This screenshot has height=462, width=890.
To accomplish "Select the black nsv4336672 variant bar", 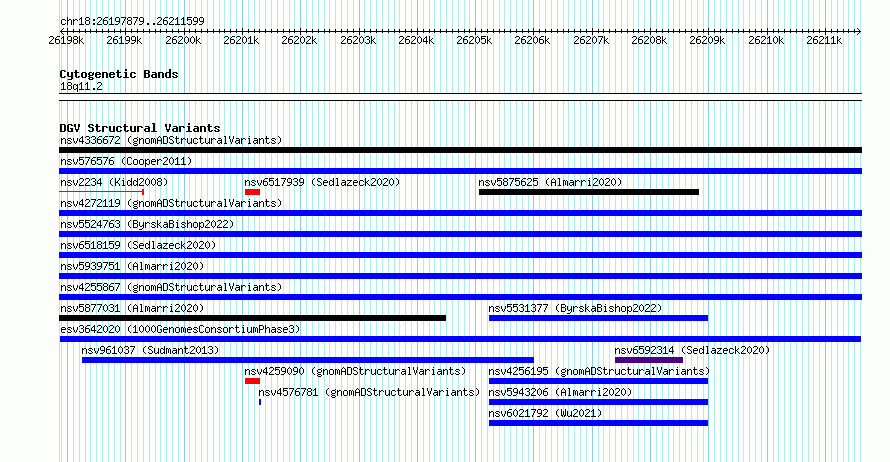I will tap(460, 150).
